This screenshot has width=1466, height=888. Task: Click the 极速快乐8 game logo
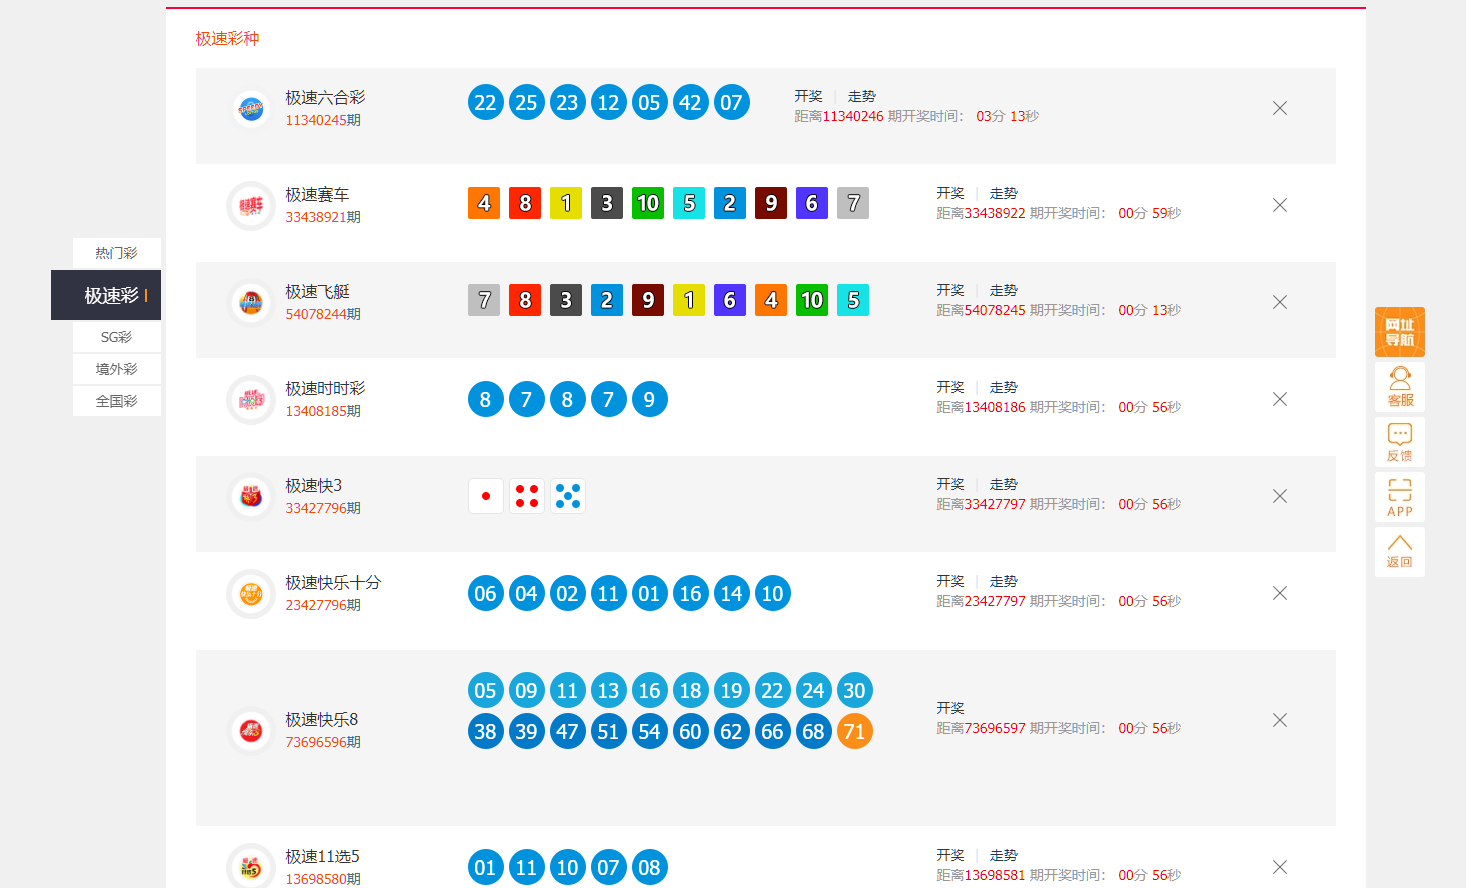point(250,730)
